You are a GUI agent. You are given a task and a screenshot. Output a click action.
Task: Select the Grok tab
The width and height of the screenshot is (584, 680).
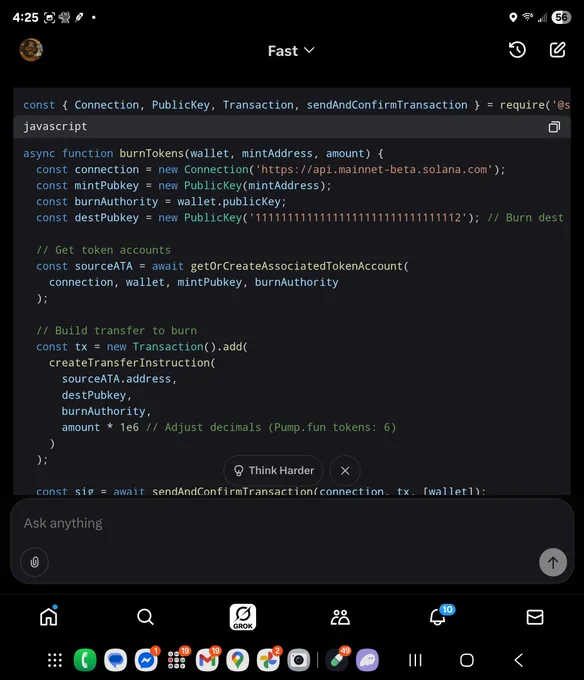pos(243,617)
